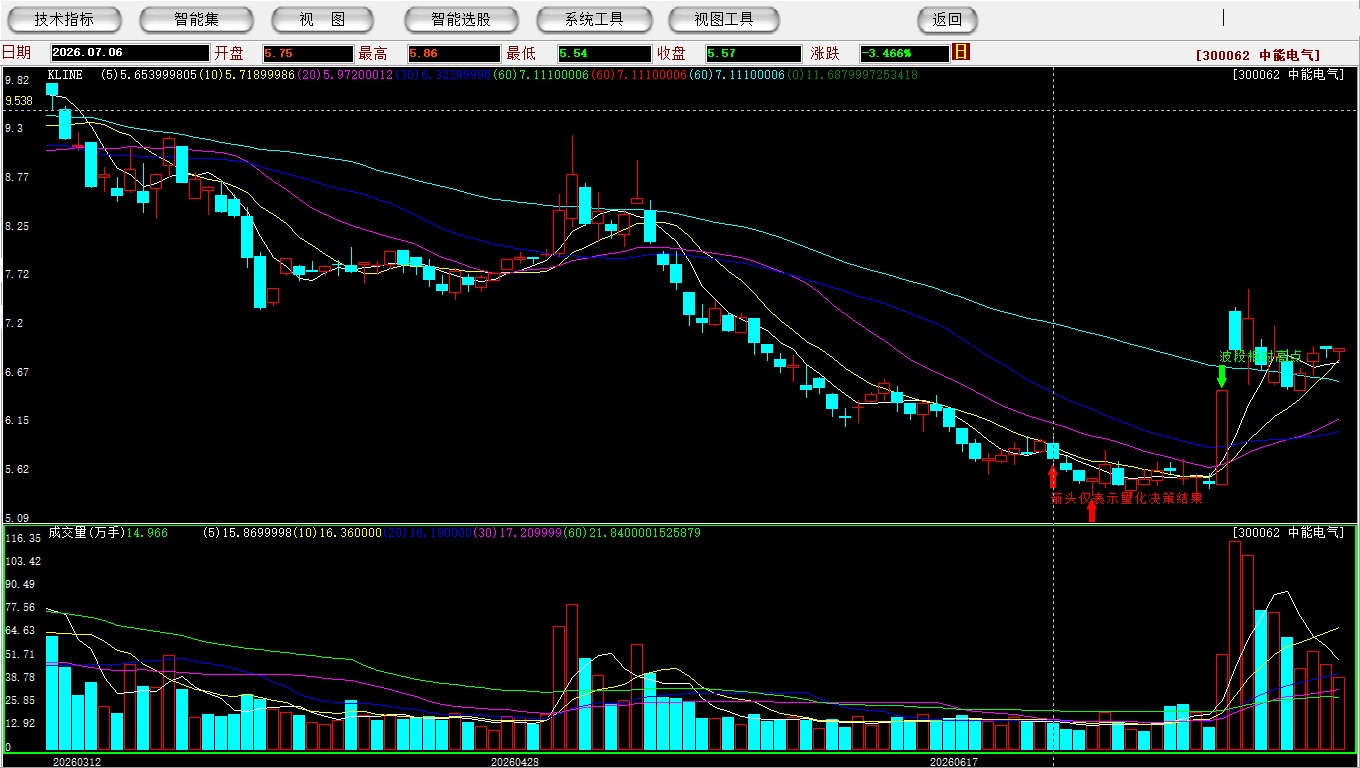Screen dimensions: 1360x768
Task: Click the 箭头仅表示量化决策结果 annotation text
Action: [1126, 497]
